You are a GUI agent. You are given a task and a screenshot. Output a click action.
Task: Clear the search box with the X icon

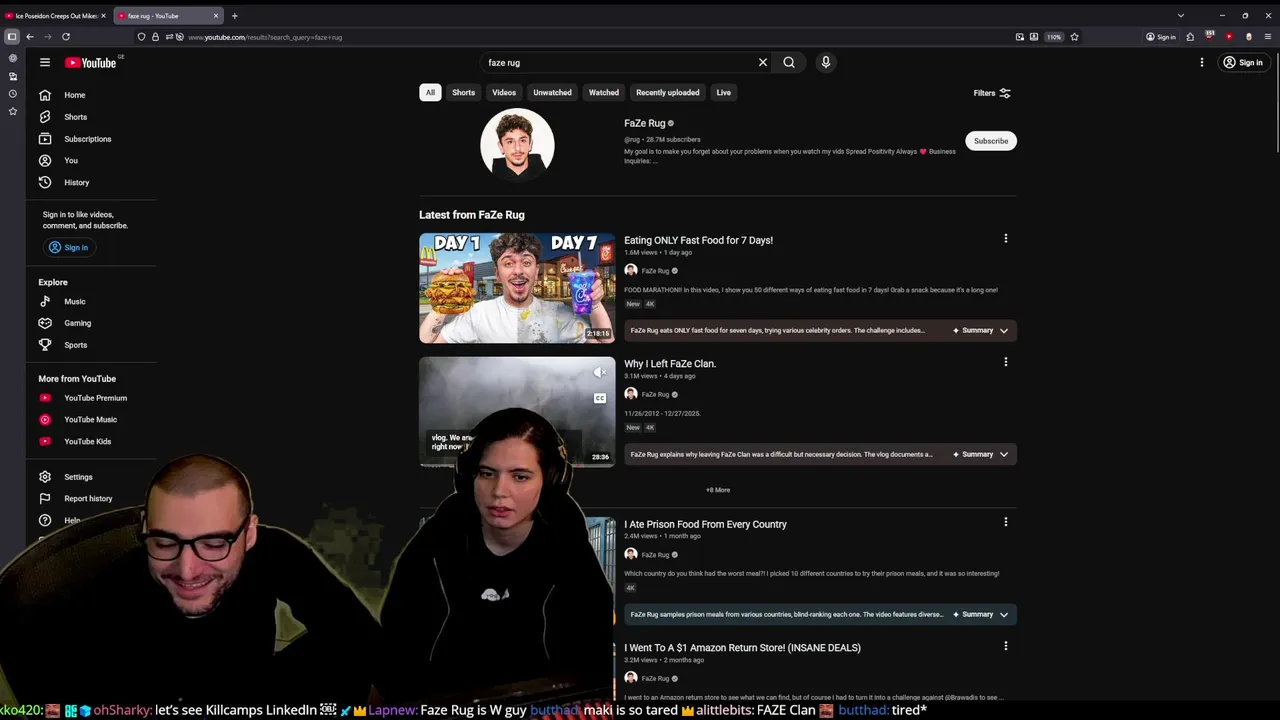[763, 62]
